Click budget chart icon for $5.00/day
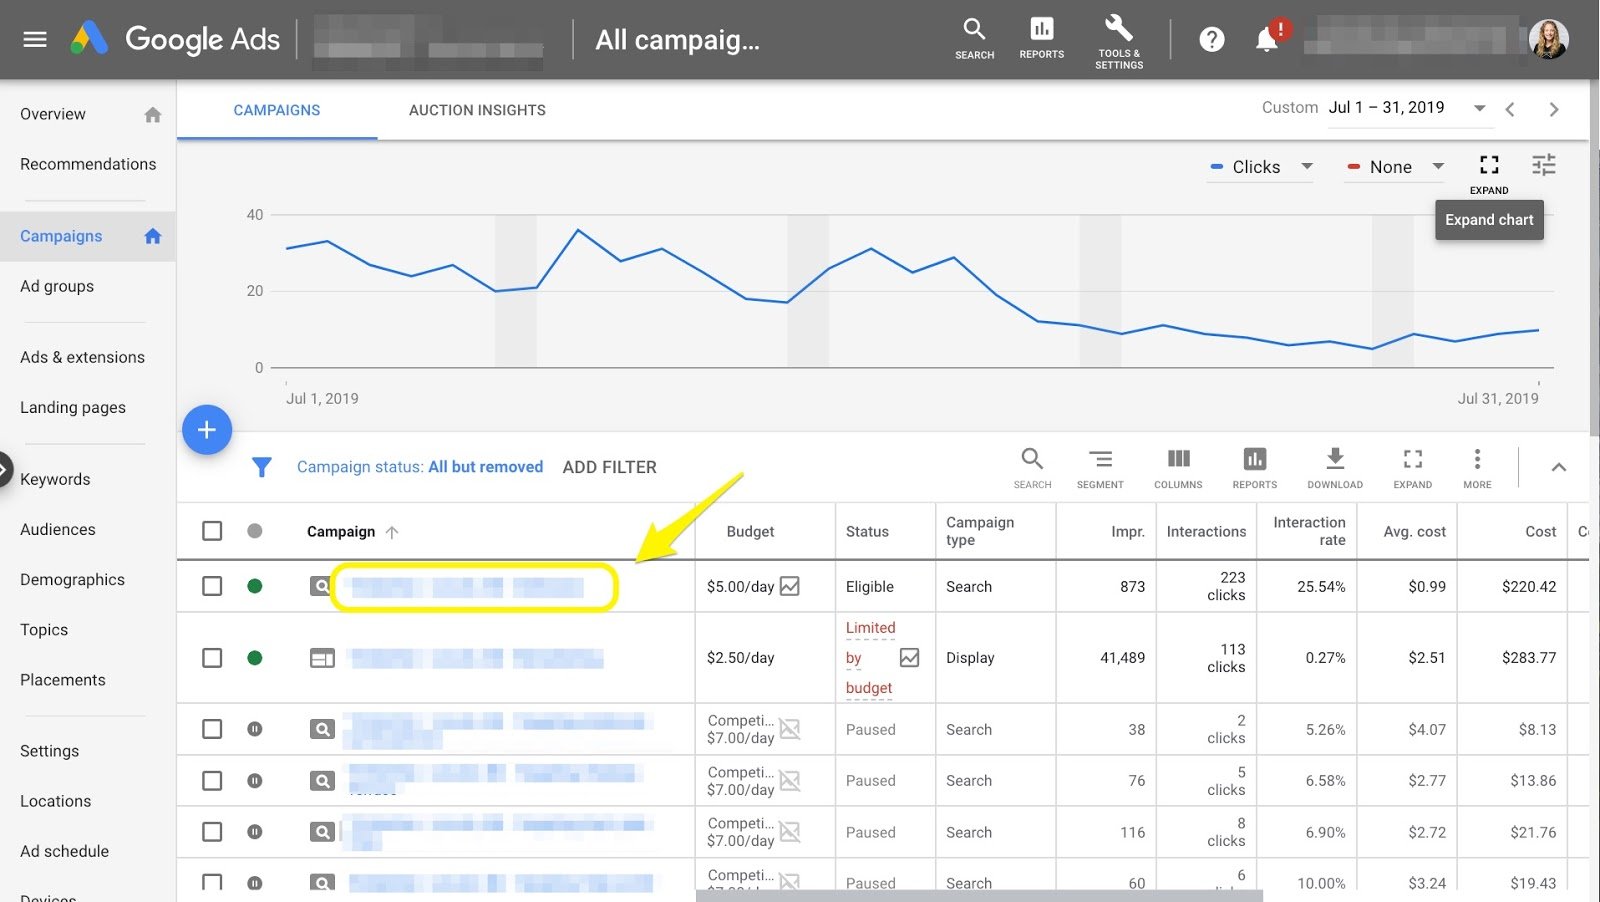The image size is (1600, 902). (x=790, y=586)
